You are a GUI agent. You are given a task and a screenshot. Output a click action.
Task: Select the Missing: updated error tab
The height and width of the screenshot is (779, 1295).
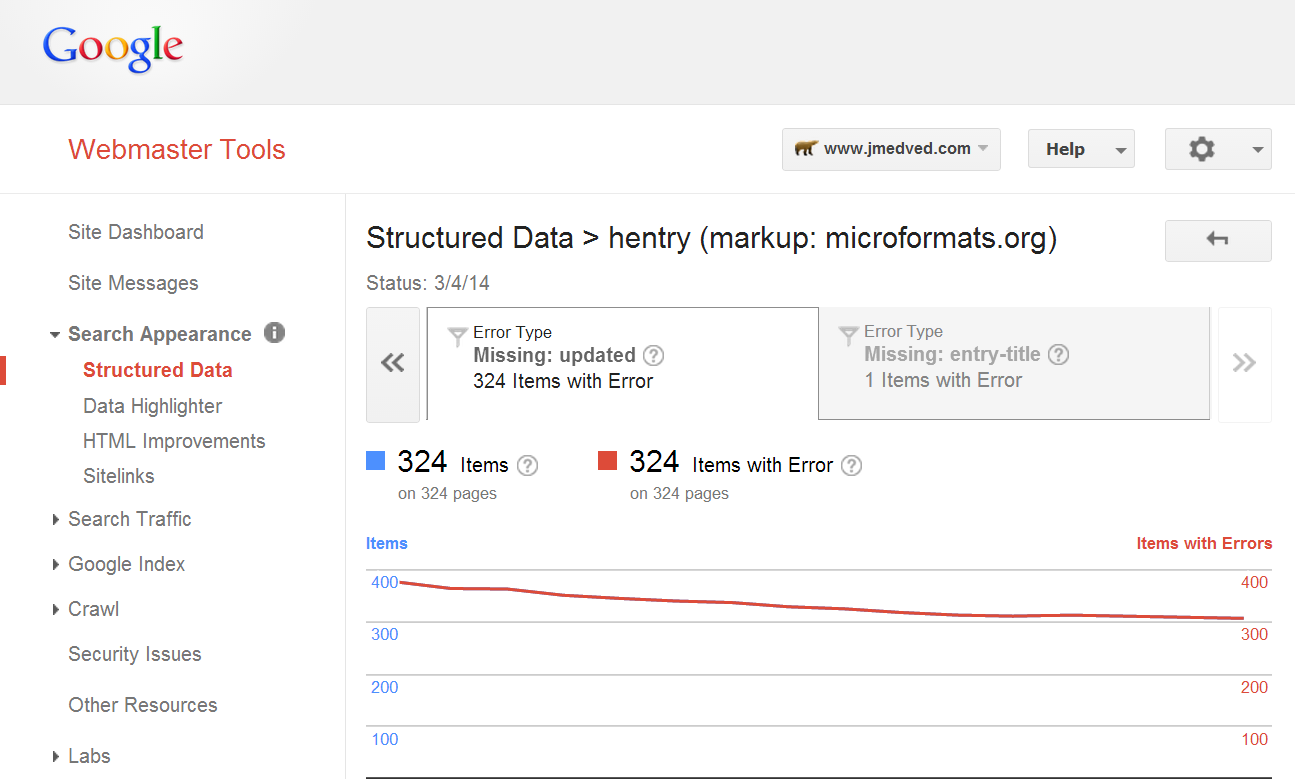pyautogui.click(x=622, y=363)
